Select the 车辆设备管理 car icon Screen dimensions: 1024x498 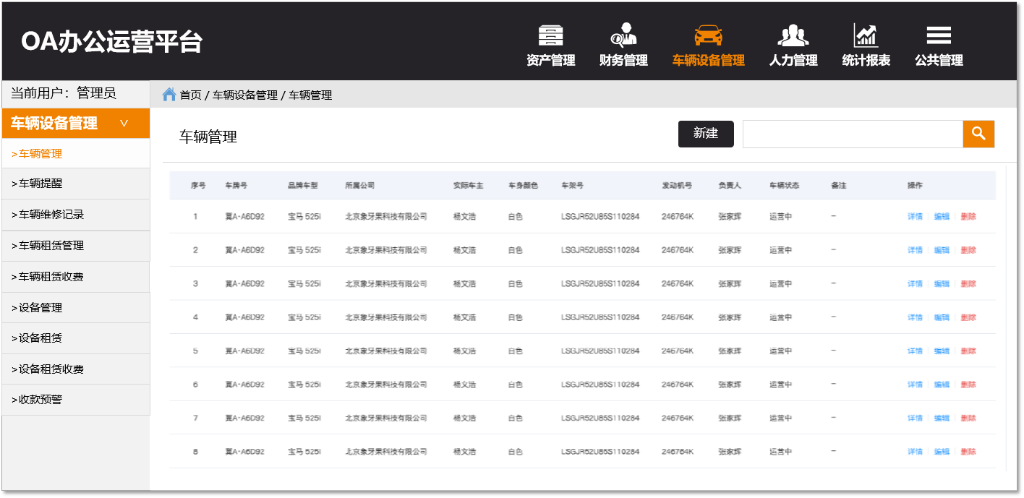(x=708, y=36)
